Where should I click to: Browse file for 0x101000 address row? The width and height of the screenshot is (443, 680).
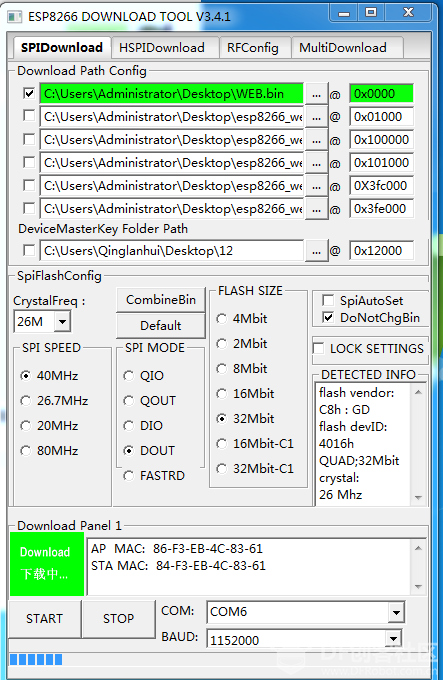[x=316, y=163]
